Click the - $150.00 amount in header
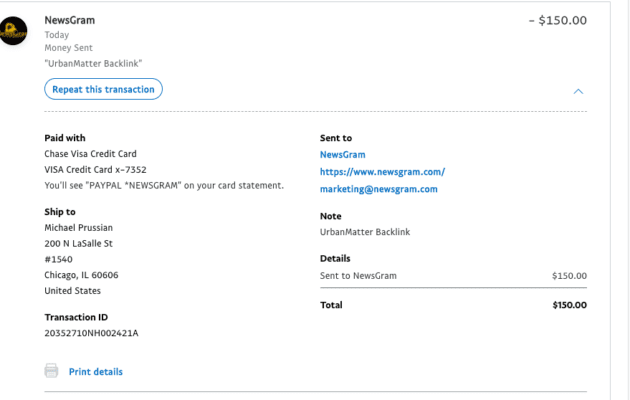 point(557,20)
